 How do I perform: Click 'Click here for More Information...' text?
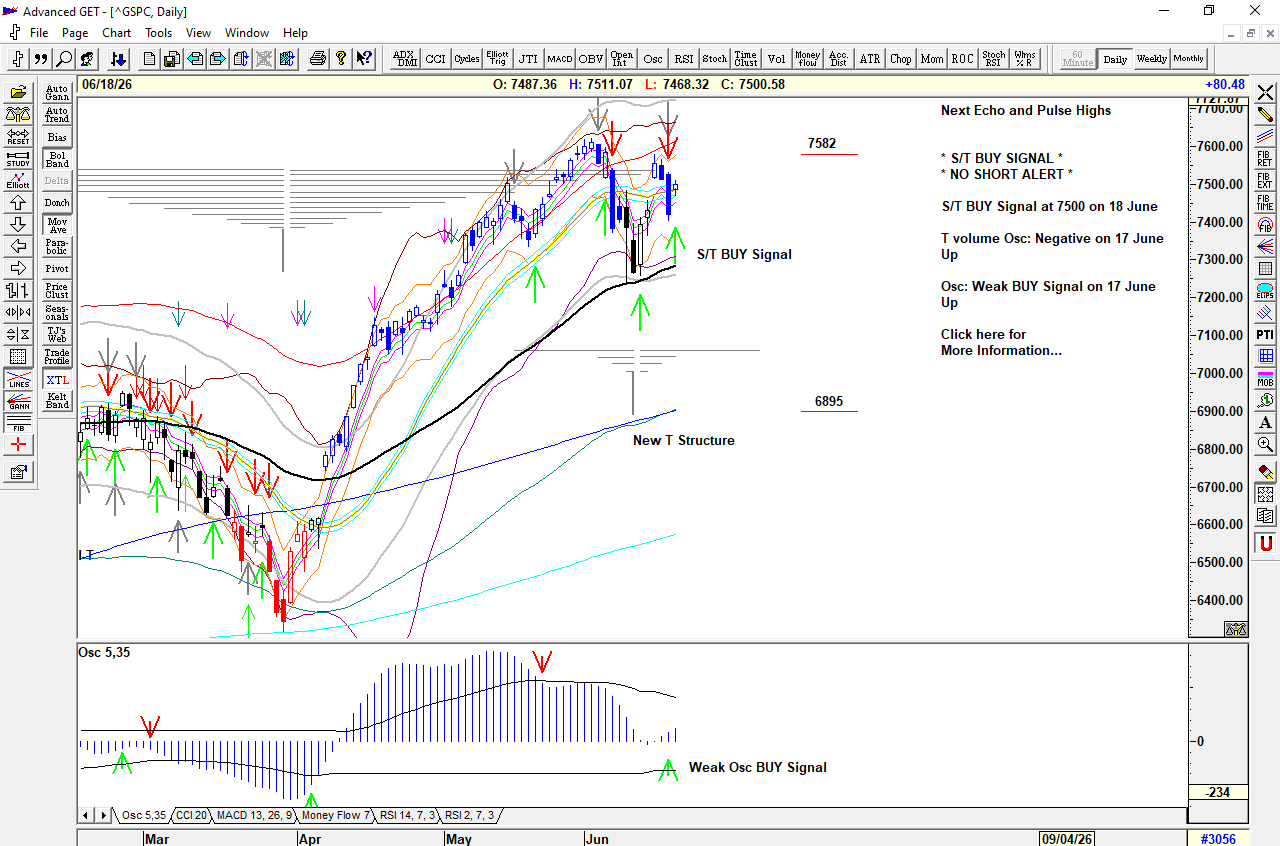tap(1001, 342)
